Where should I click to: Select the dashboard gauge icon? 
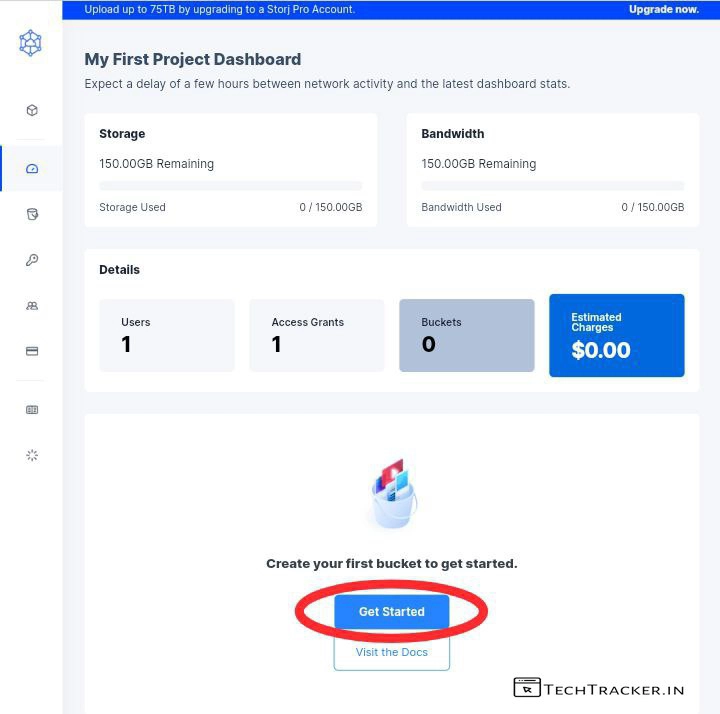tap(32, 169)
